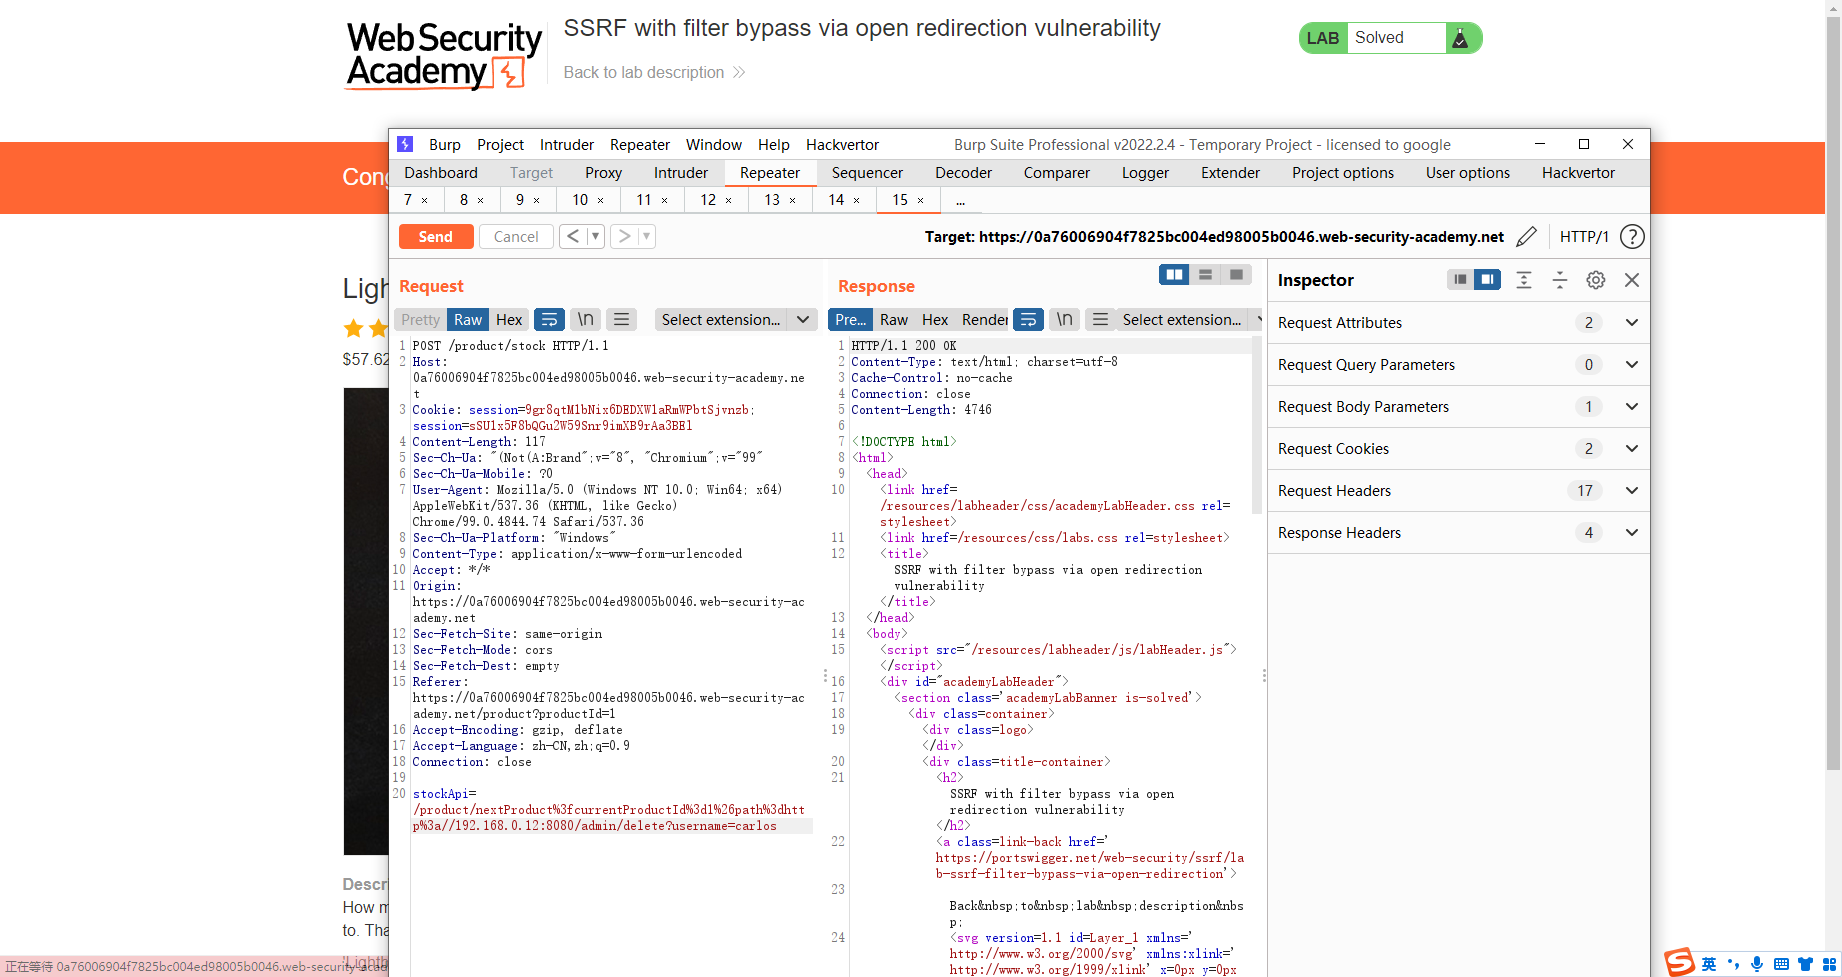The height and width of the screenshot is (977, 1842).
Task: Switch Request view to Hex
Action: (509, 320)
